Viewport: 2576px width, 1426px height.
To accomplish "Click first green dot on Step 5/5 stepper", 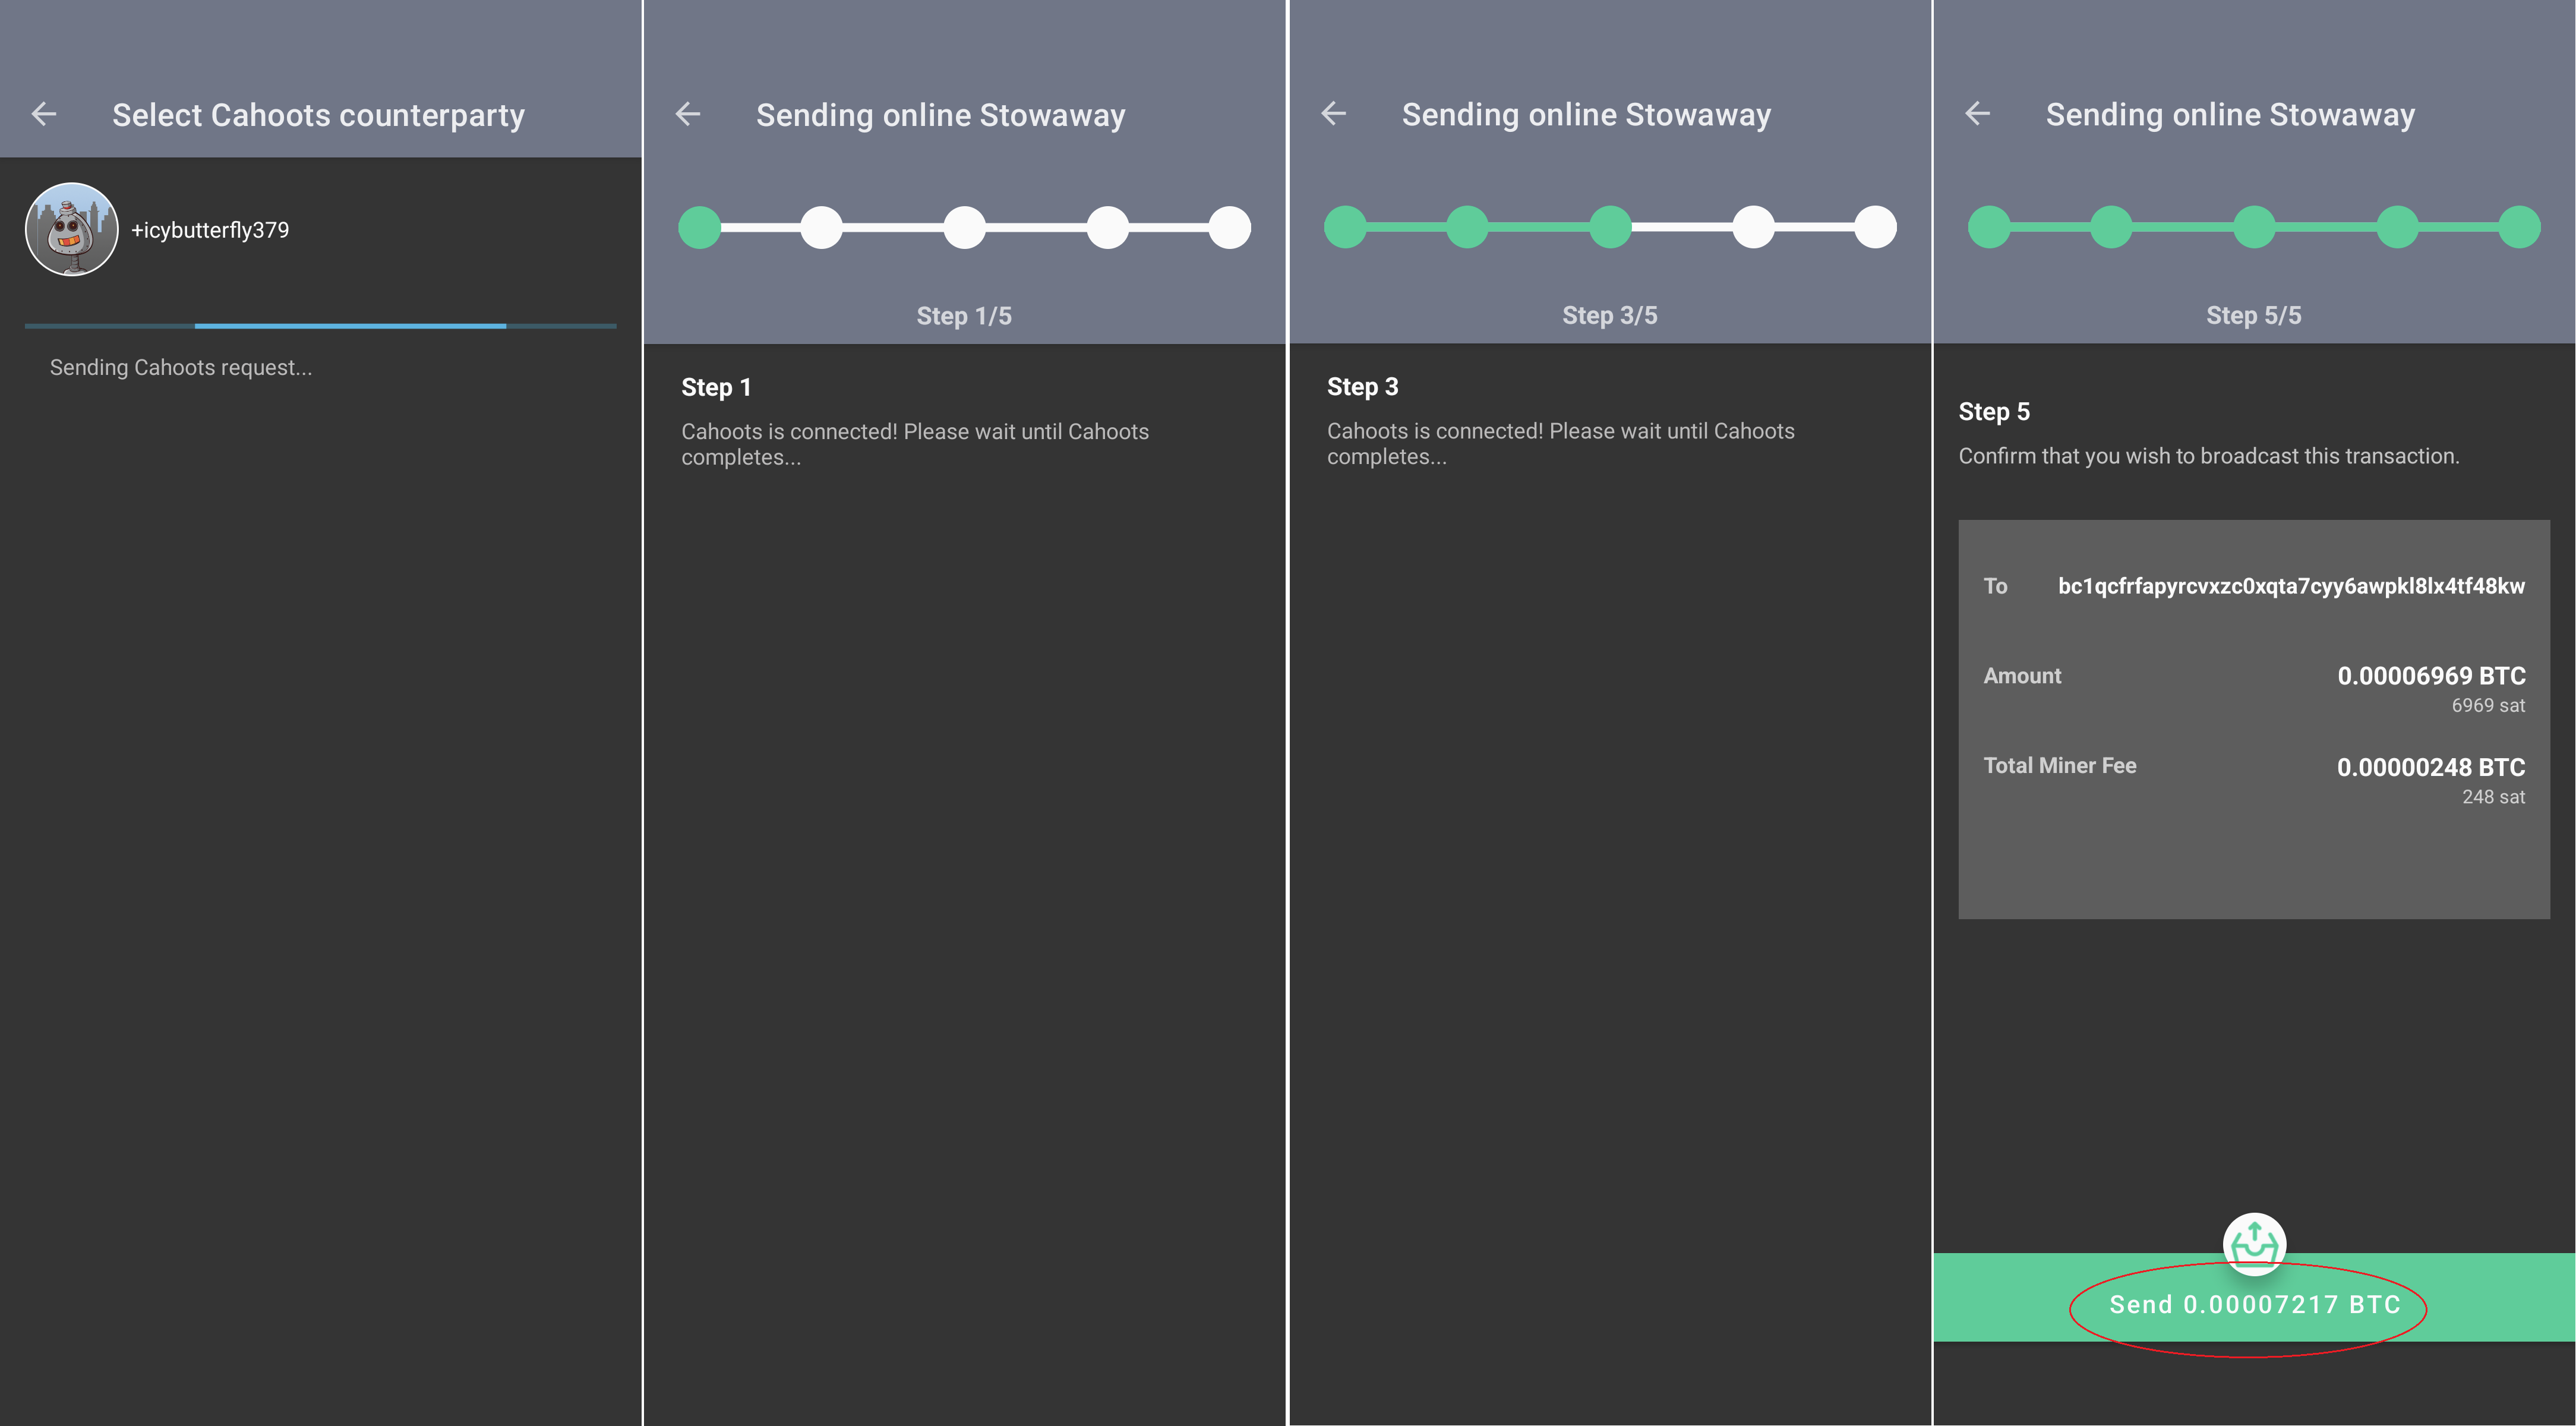I will 1990,227.
